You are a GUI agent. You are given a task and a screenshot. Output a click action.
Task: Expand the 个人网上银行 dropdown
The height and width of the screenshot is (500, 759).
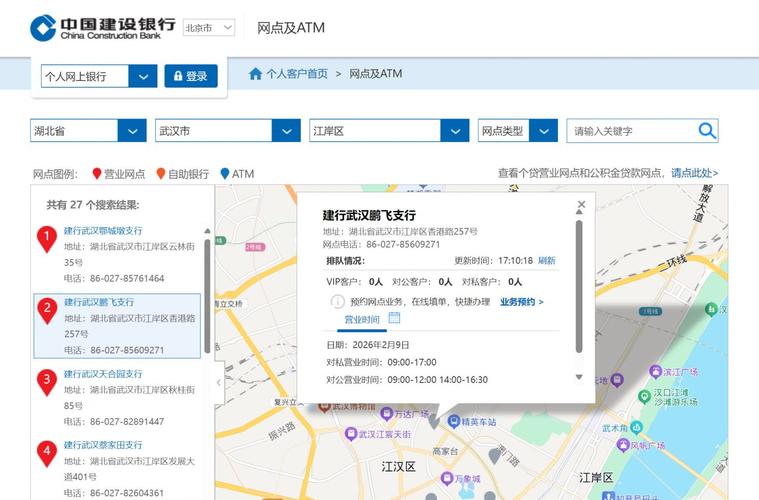pos(143,76)
